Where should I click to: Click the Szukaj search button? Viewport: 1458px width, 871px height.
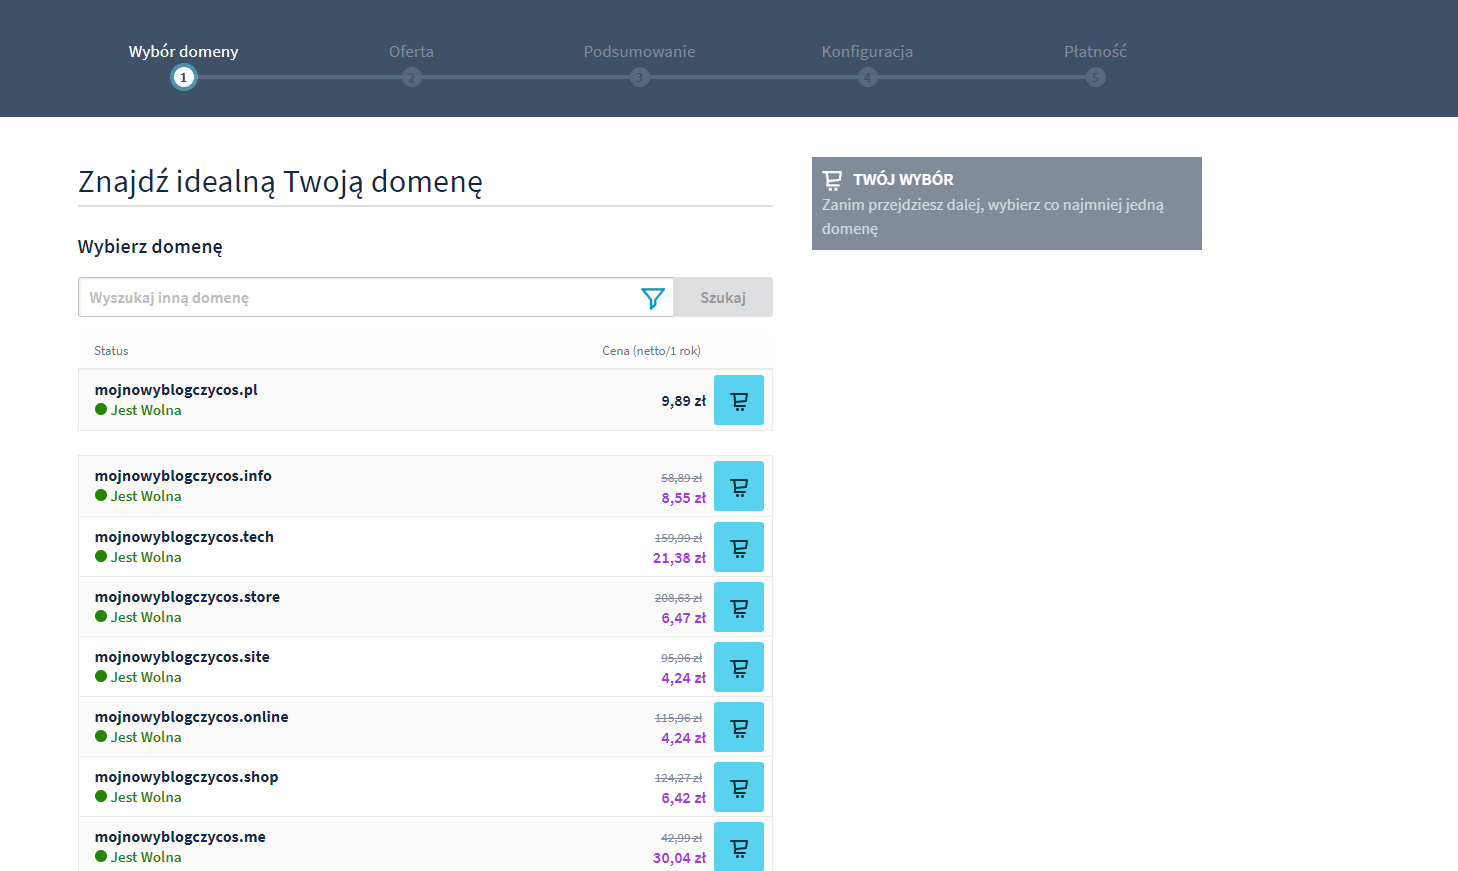(x=722, y=298)
